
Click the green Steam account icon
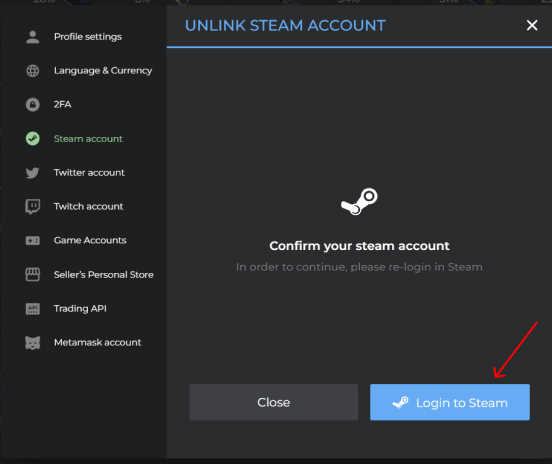pyautogui.click(x=33, y=139)
